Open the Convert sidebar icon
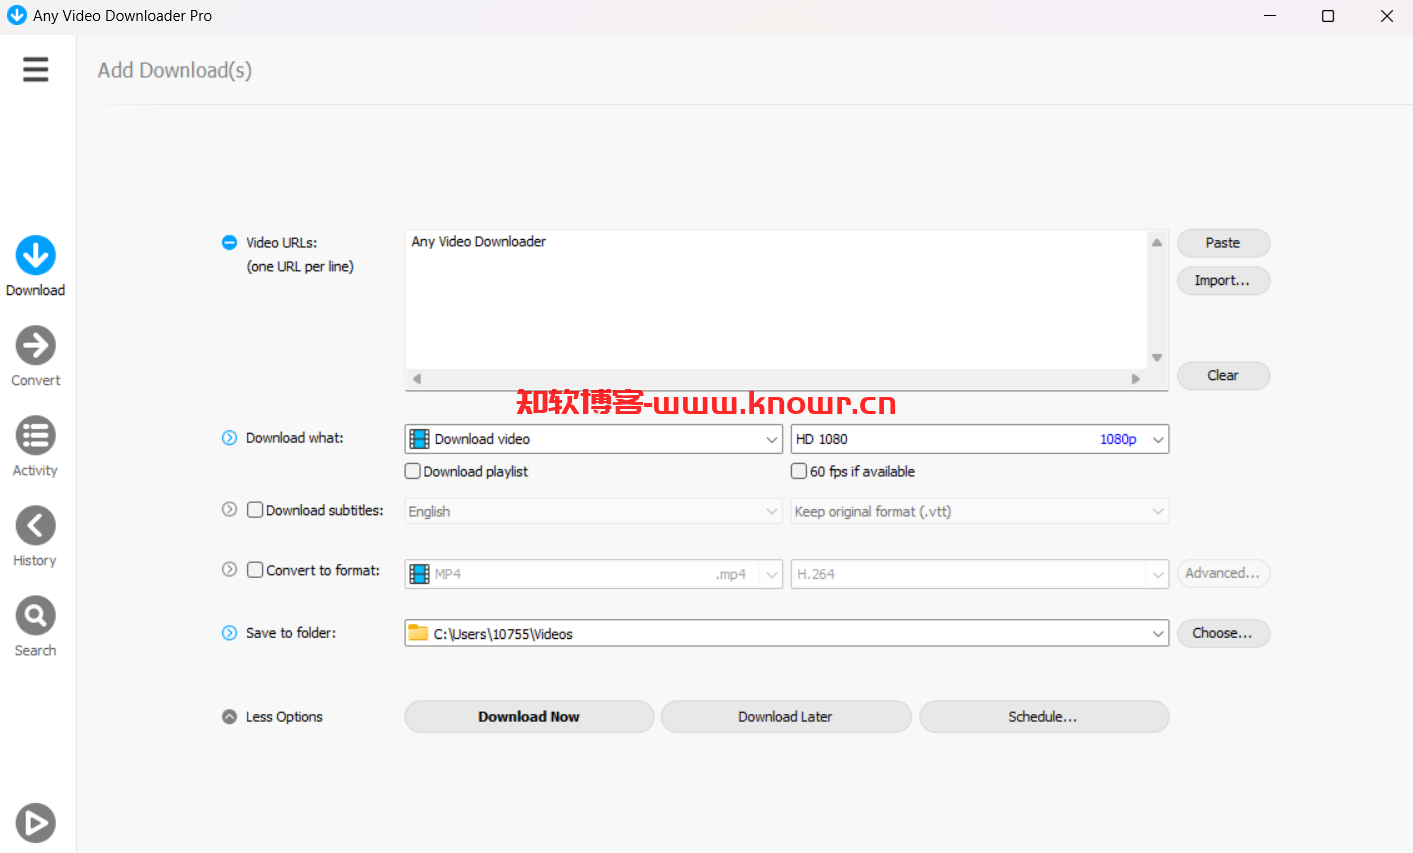This screenshot has height=853, width=1413. (35, 346)
